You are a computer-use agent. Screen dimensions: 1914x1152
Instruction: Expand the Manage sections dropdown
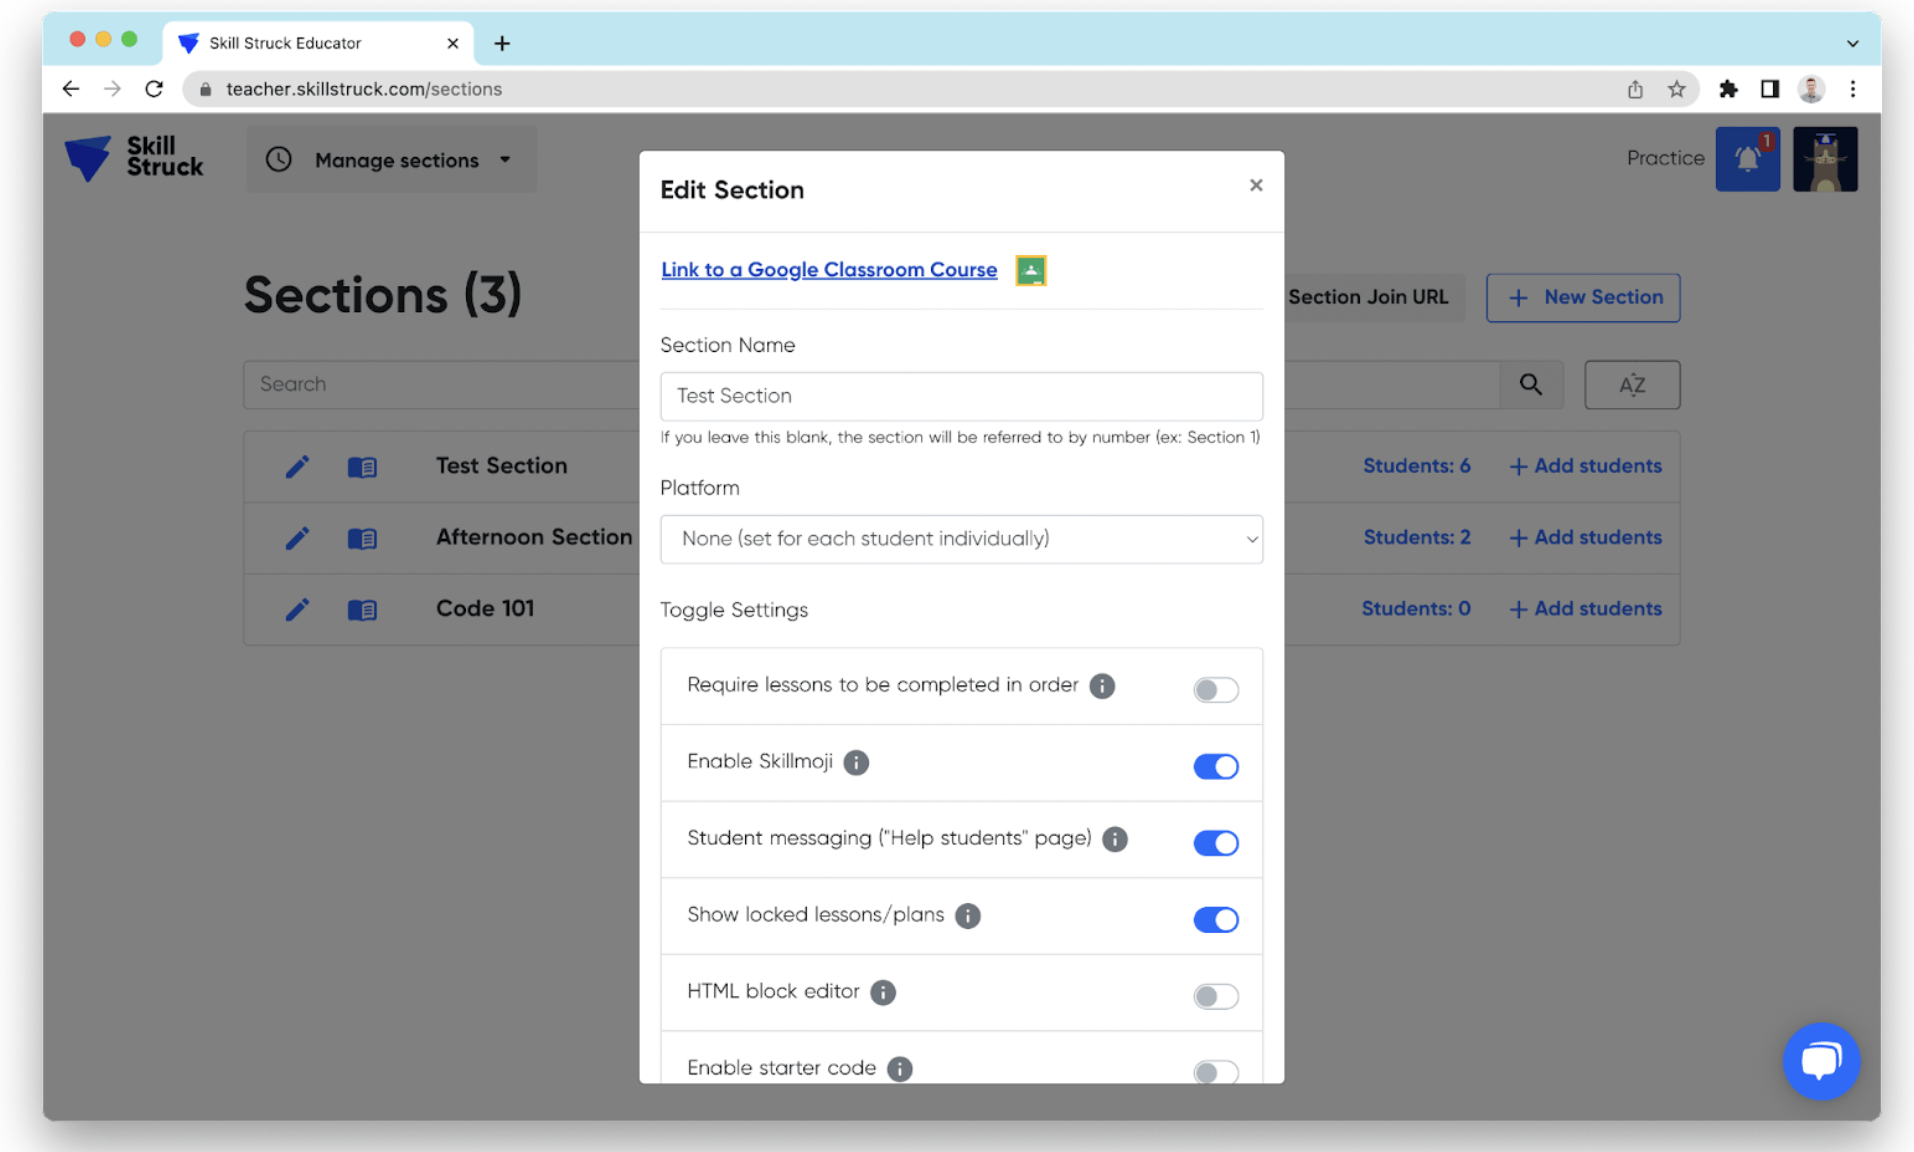(396, 160)
